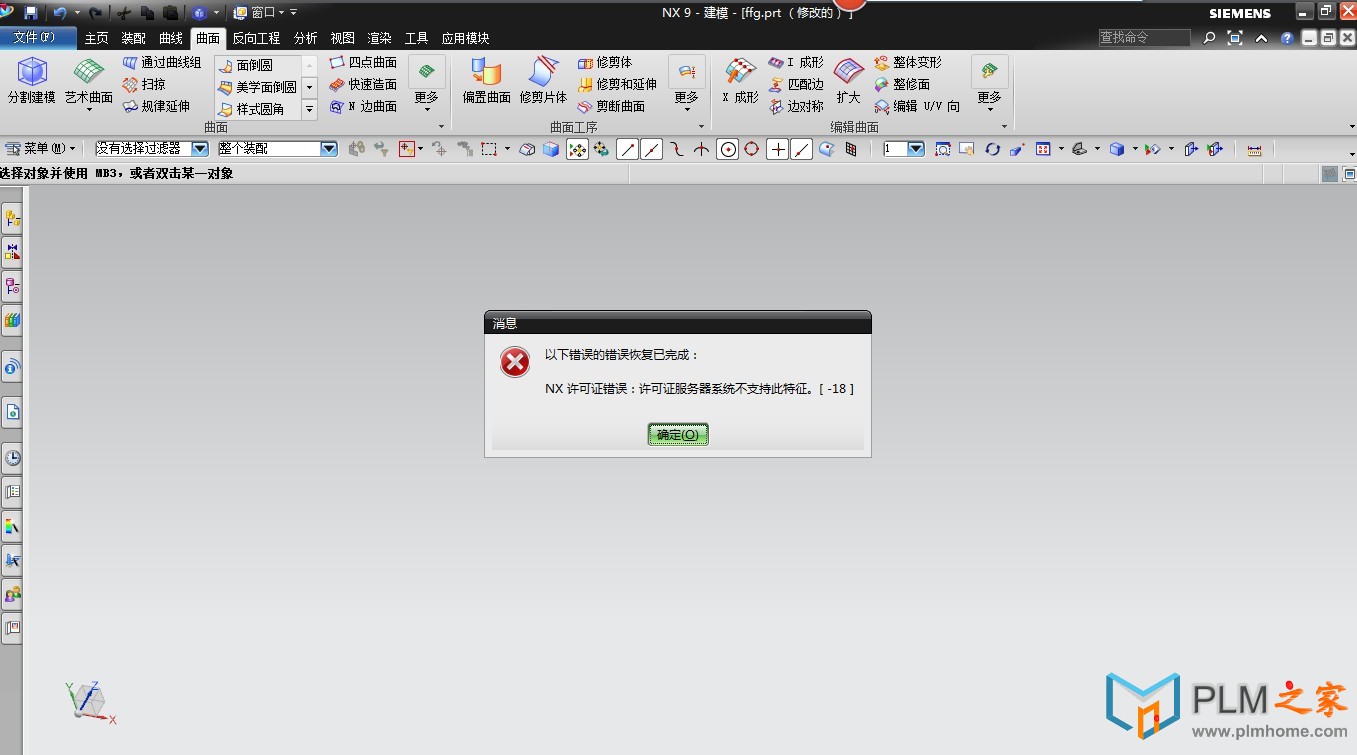The image size is (1357, 755).
Task: Select 样式圆角 styled blend
Action: coord(251,109)
